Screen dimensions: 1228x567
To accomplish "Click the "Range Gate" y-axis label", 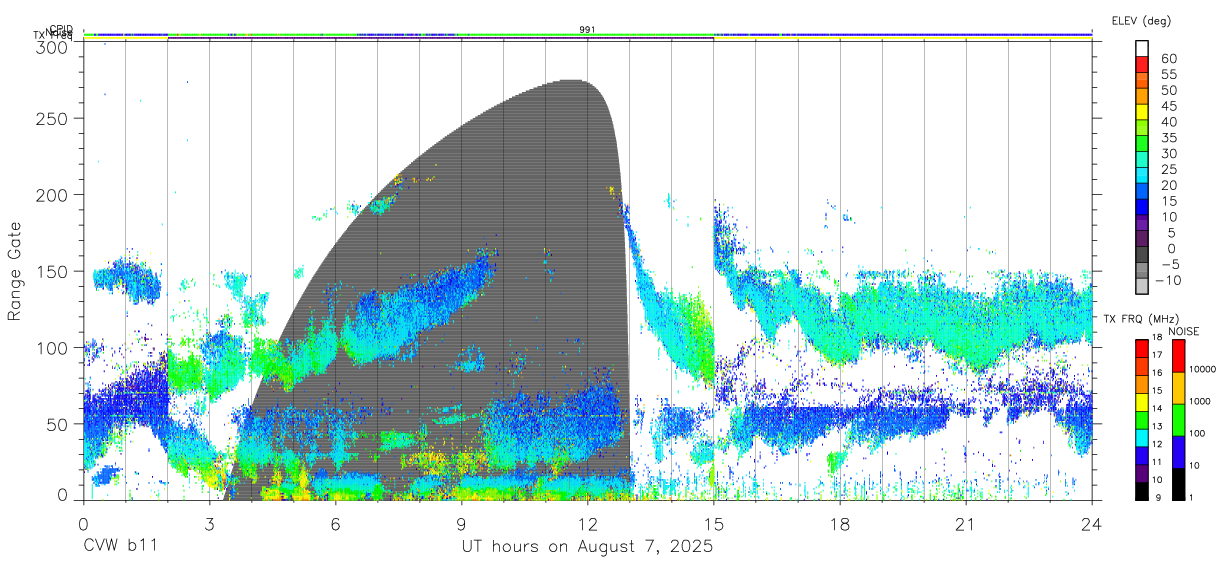I will pos(15,271).
